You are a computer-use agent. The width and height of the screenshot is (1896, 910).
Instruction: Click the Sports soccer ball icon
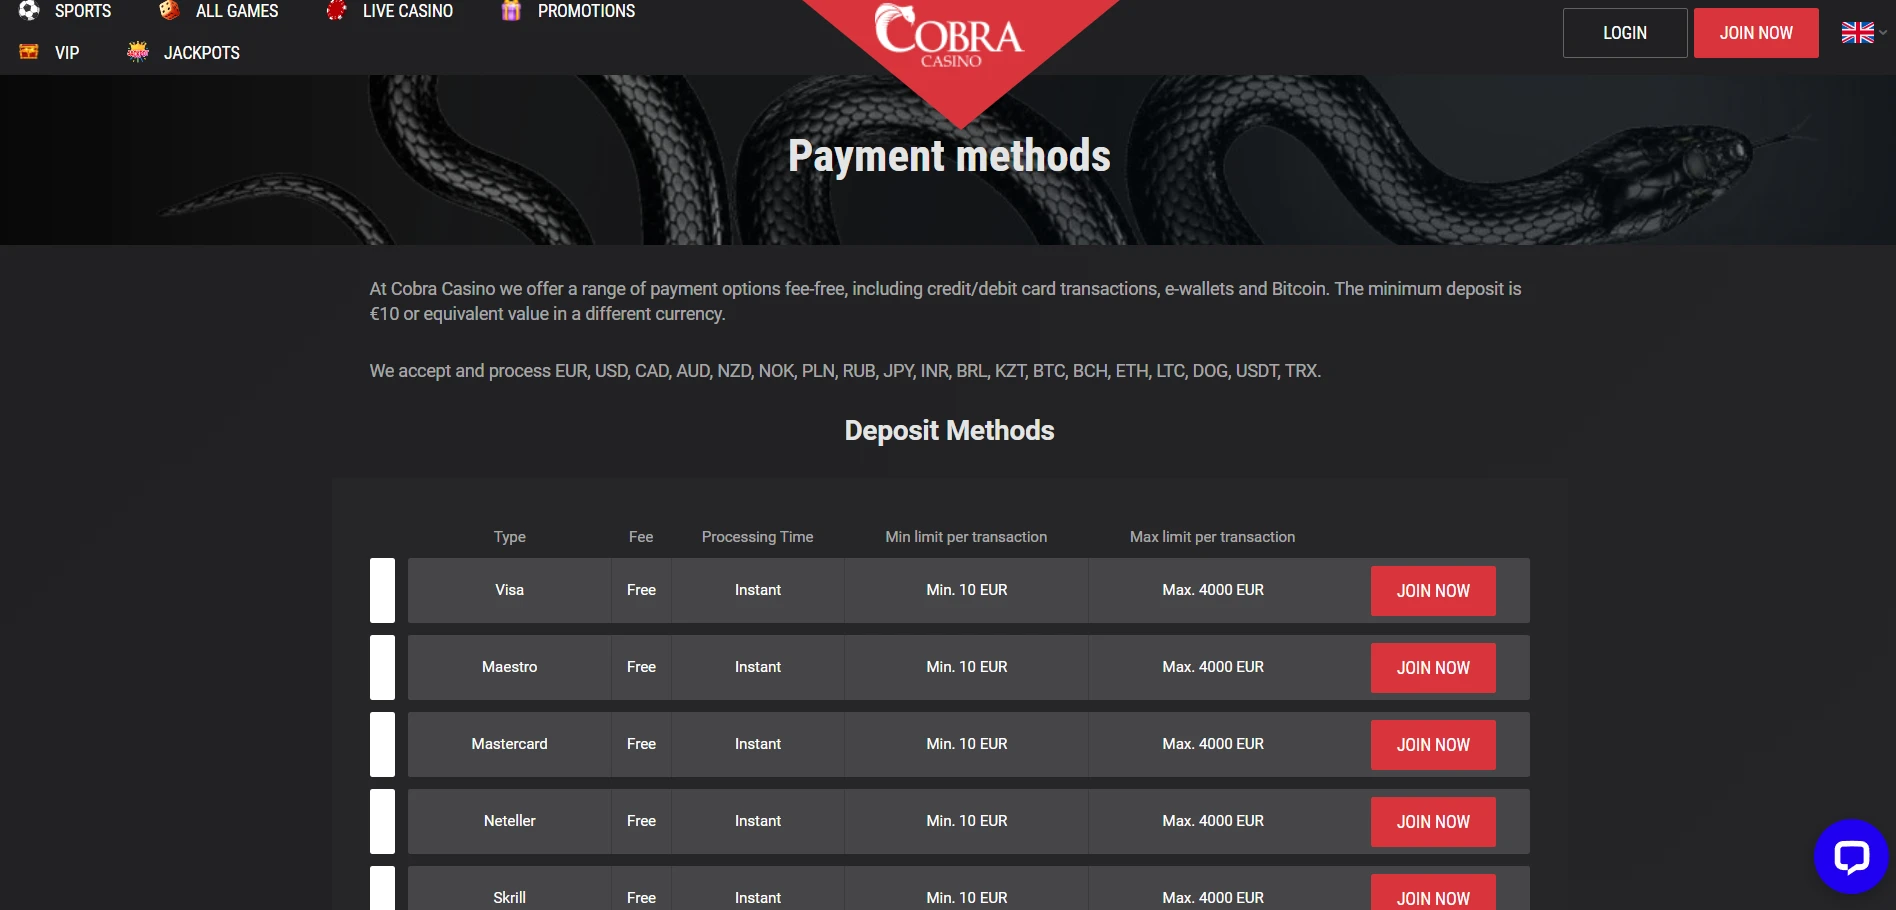point(29,11)
